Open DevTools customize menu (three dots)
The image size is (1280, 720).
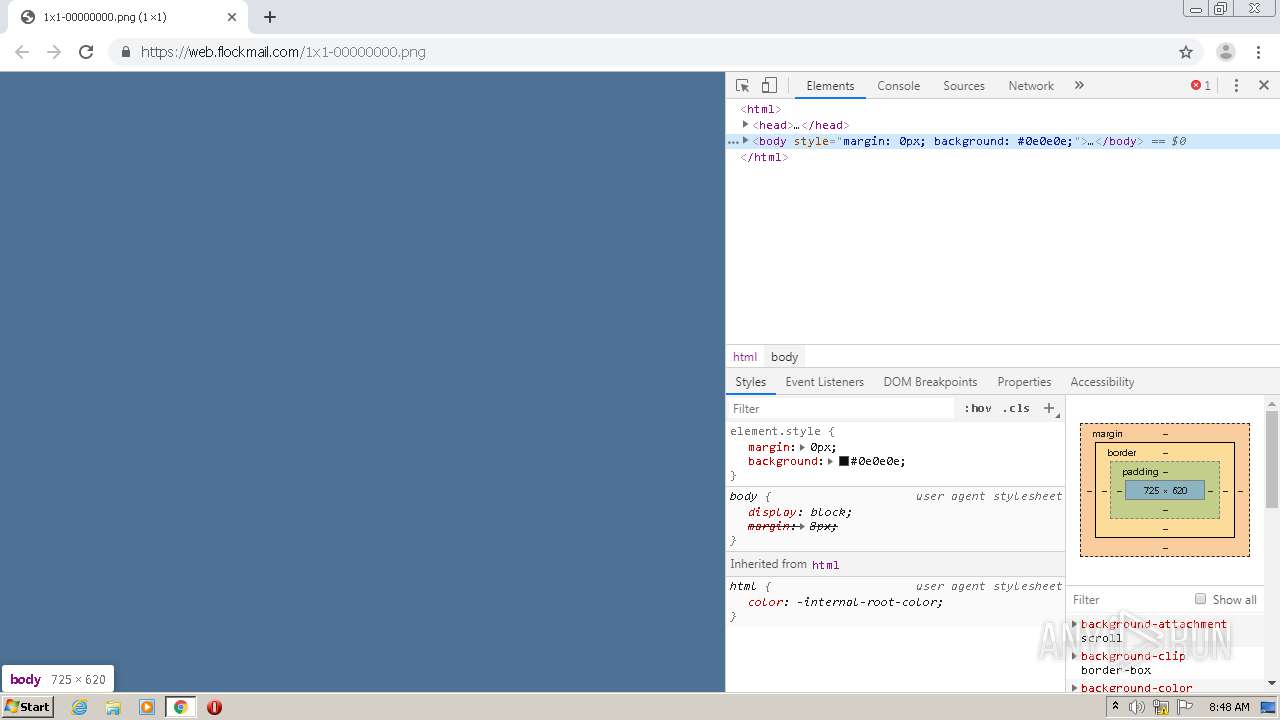coord(1236,86)
